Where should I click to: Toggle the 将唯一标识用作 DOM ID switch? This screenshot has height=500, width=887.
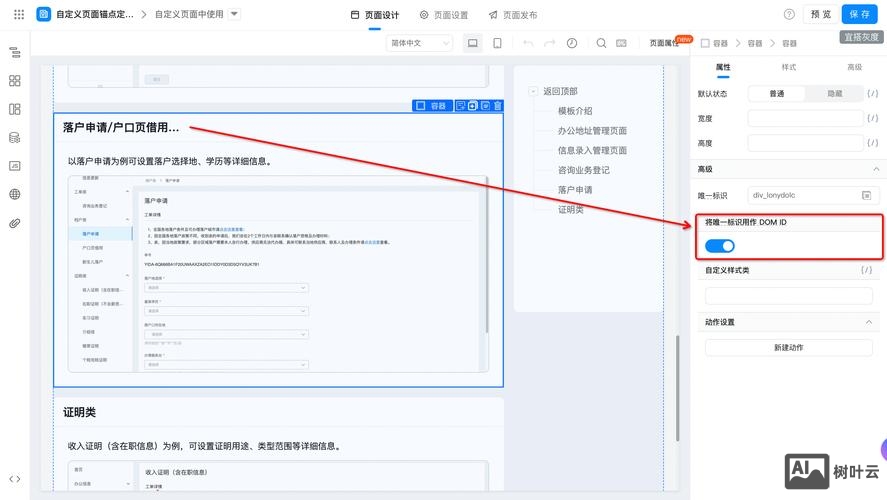pyautogui.click(x=720, y=246)
